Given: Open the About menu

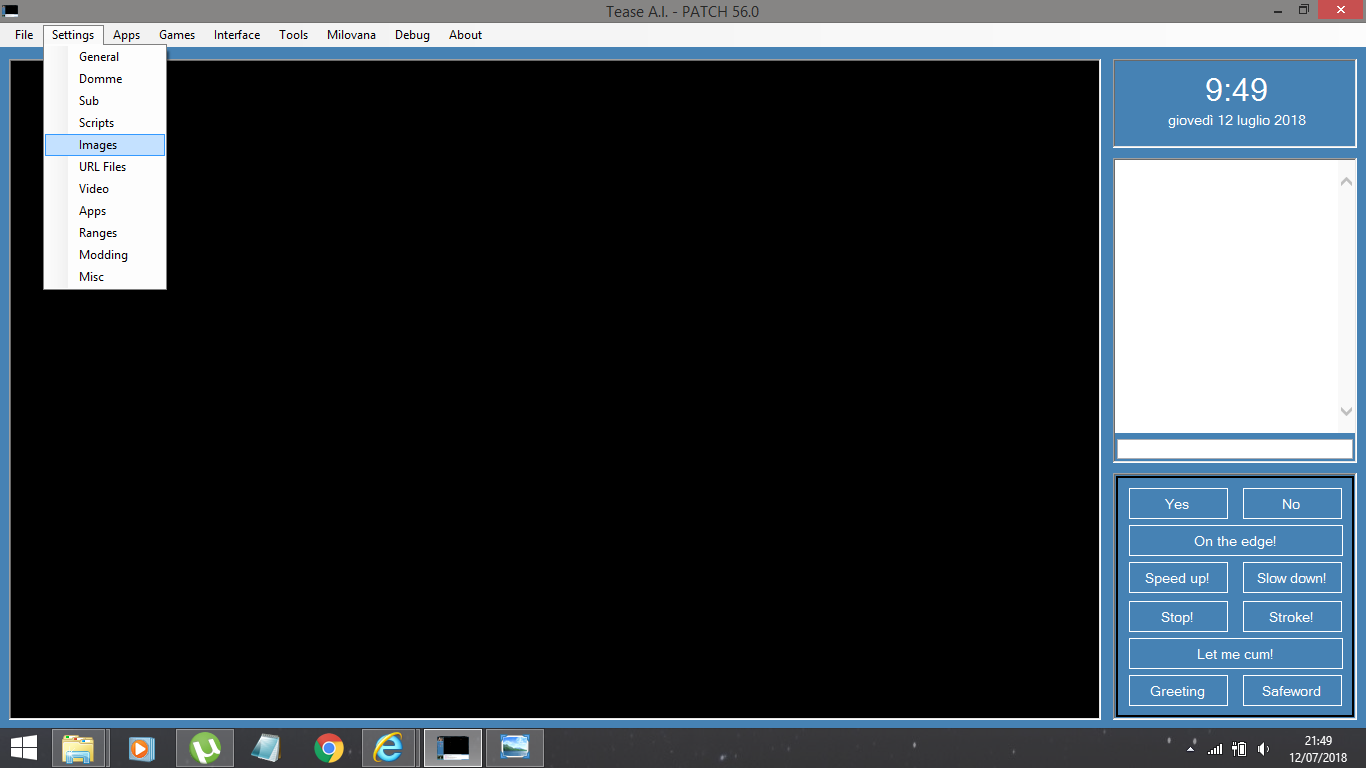Looking at the screenshot, I should pos(465,35).
